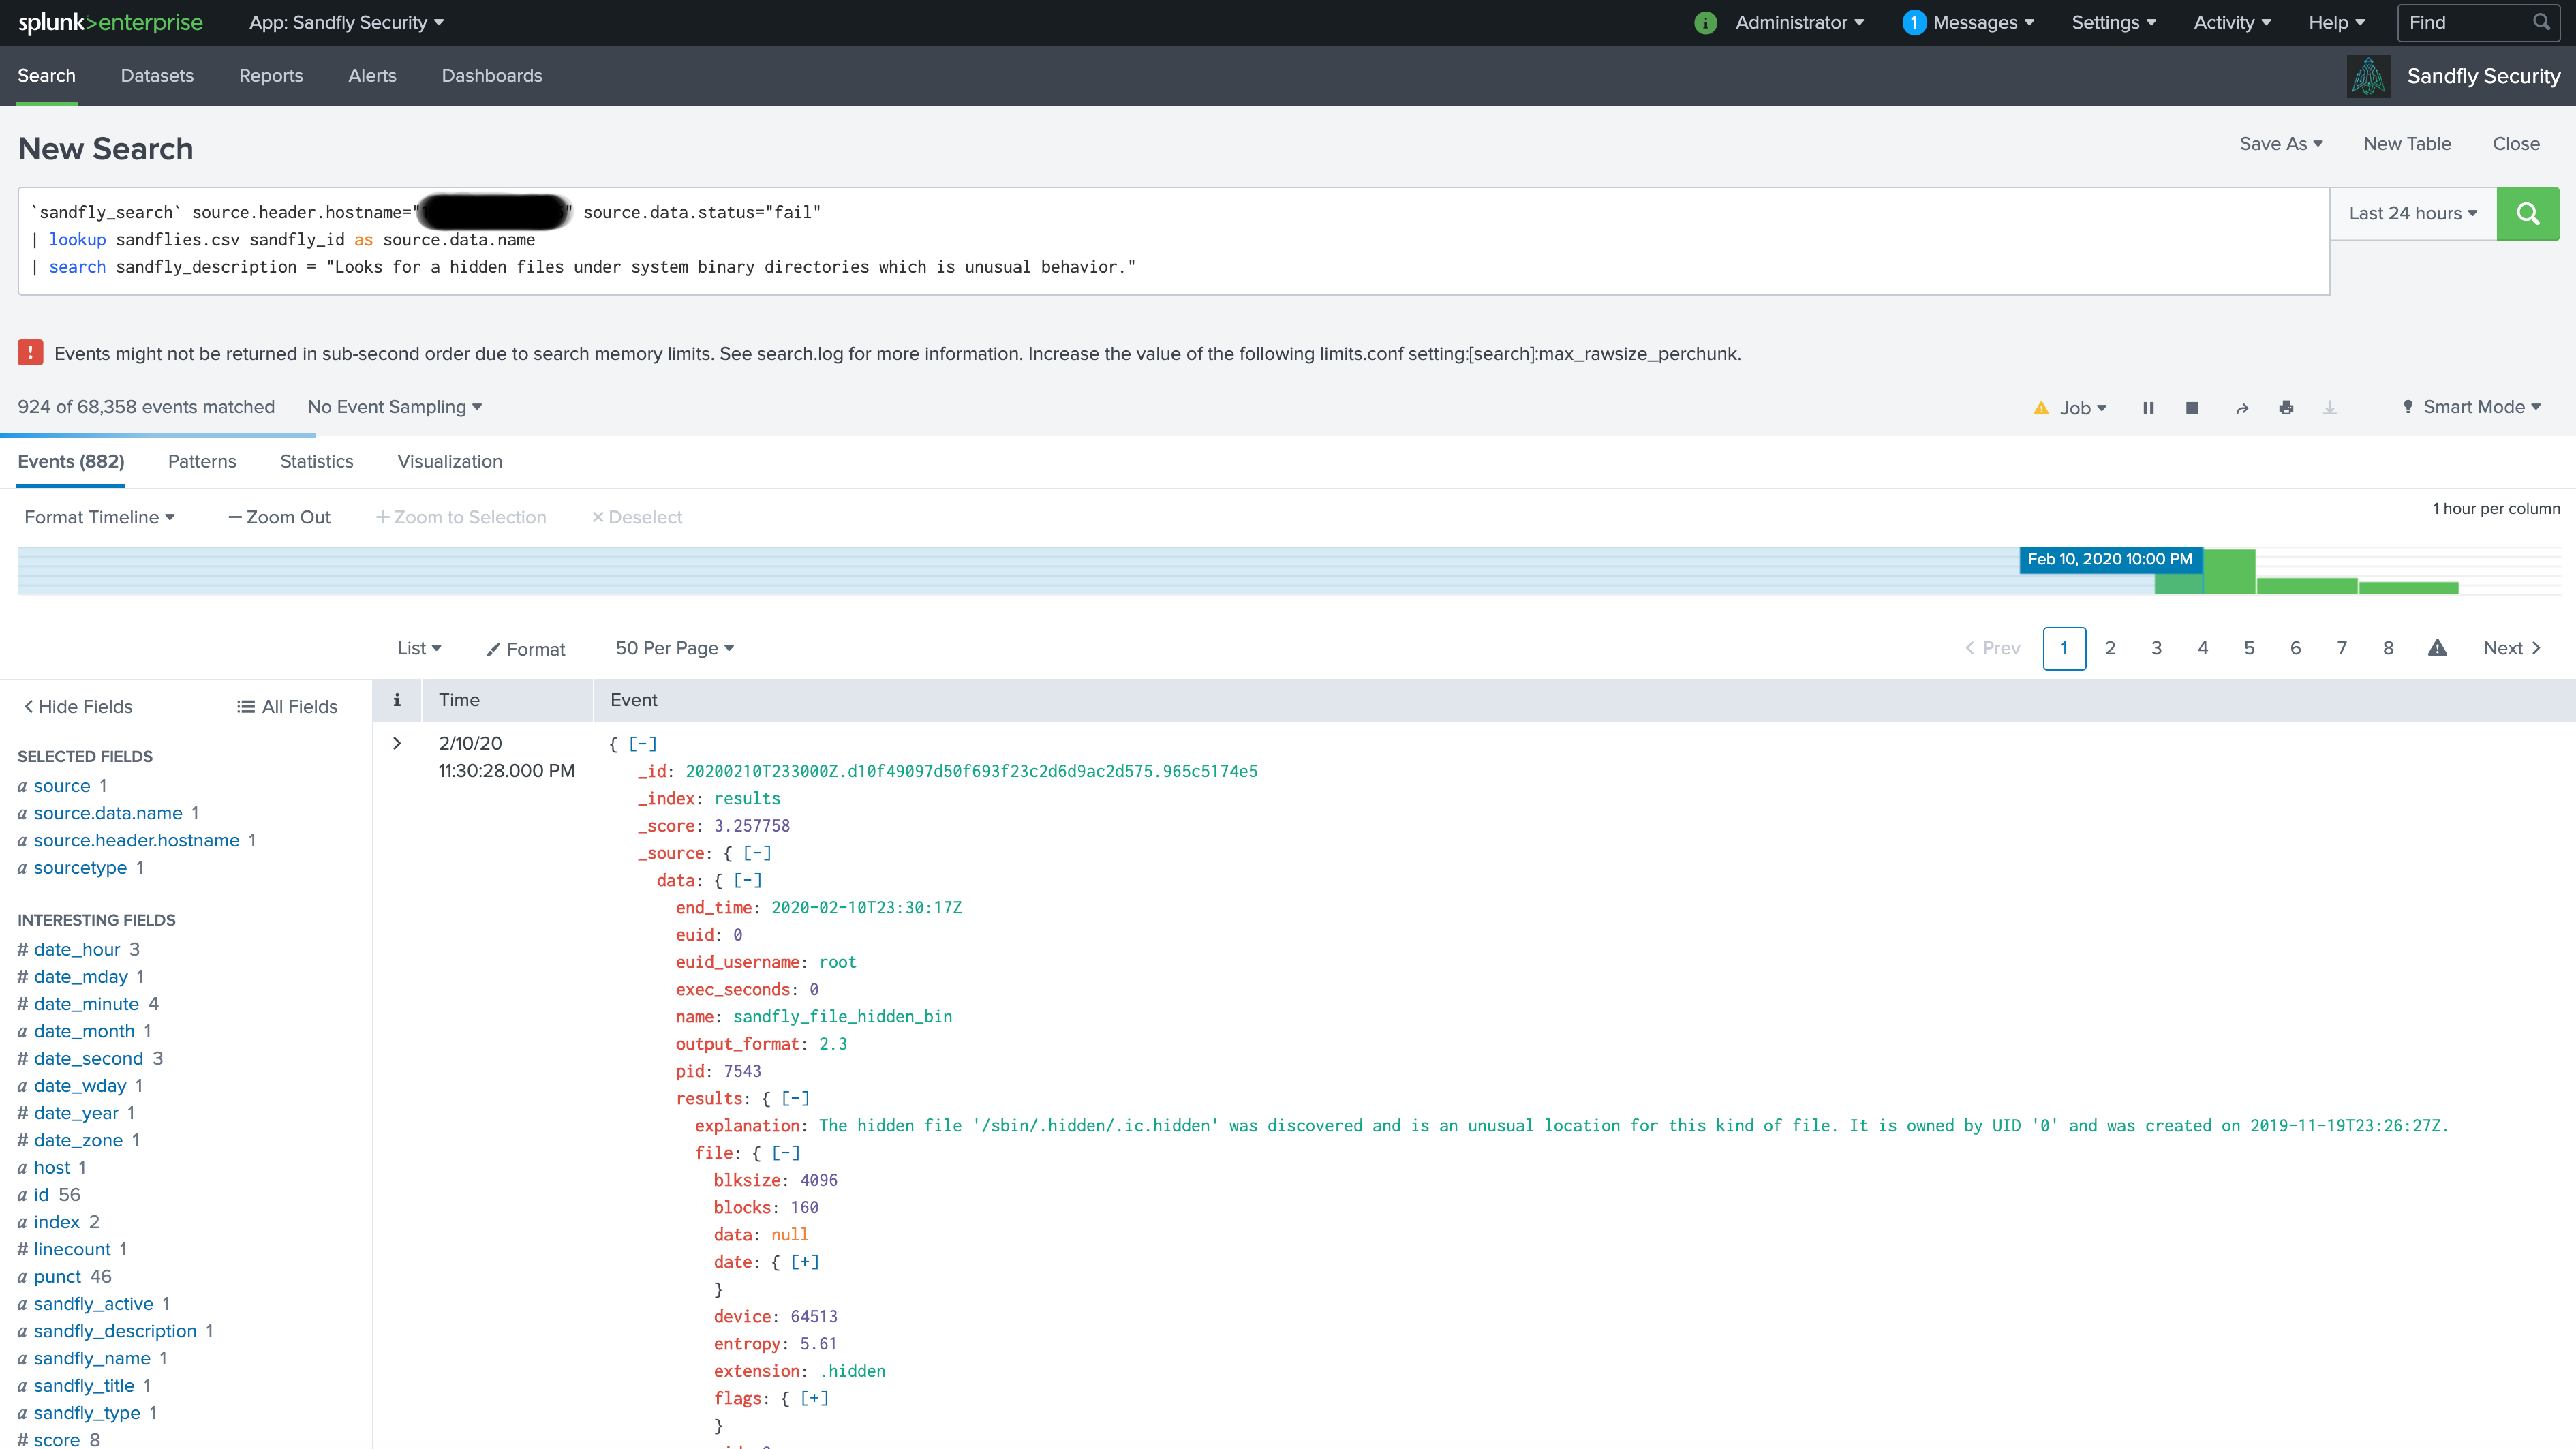Collapse the results object in the event
This screenshot has height=1449, width=2576.
coord(795,1097)
